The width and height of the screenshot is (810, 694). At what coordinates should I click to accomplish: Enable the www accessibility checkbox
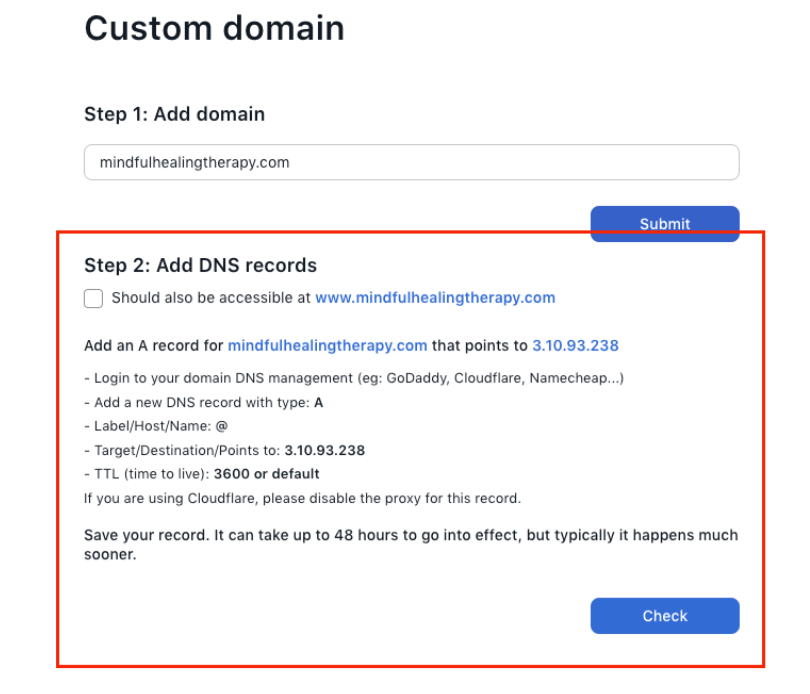[x=93, y=298]
